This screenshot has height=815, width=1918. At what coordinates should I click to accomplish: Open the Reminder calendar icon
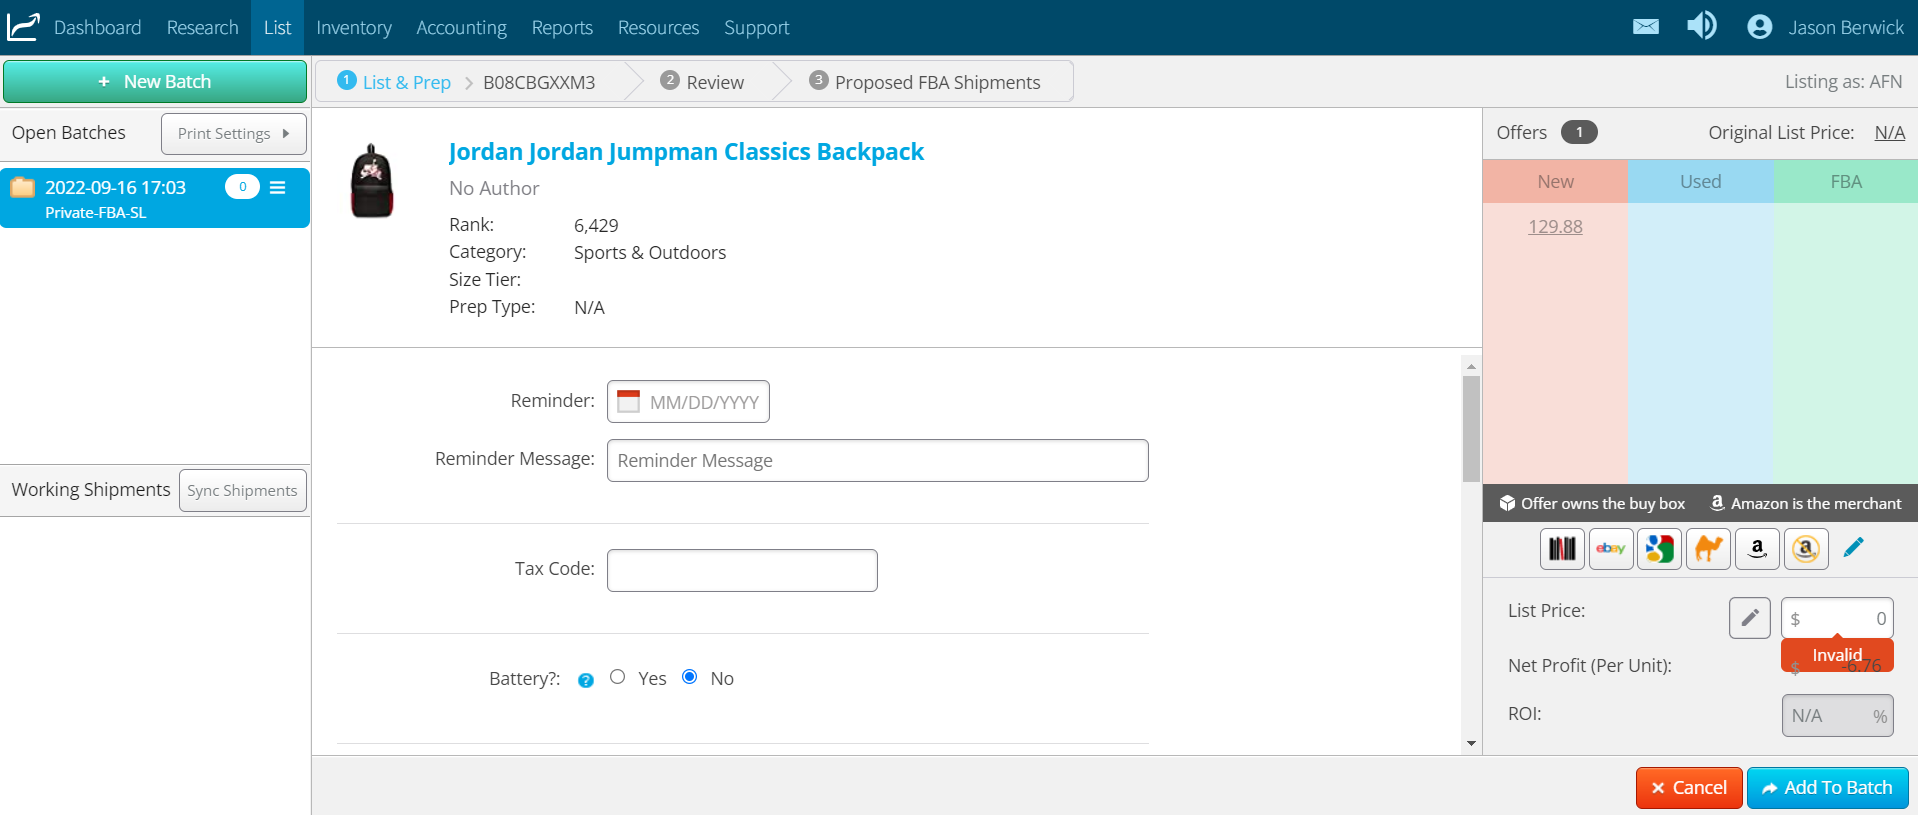coord(628,401)
